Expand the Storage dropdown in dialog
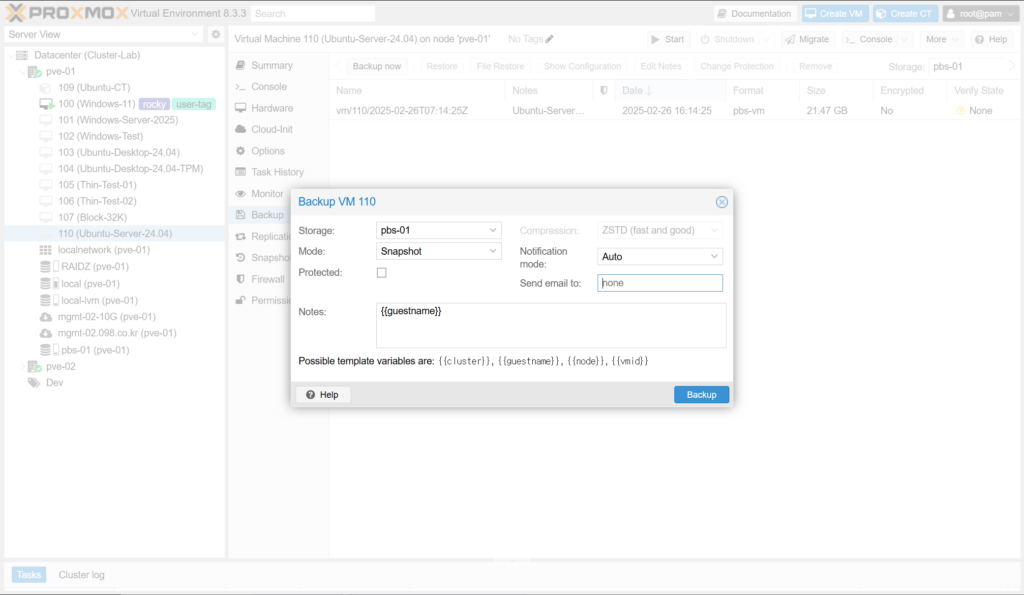1024x595 pixels. [493, 231]
